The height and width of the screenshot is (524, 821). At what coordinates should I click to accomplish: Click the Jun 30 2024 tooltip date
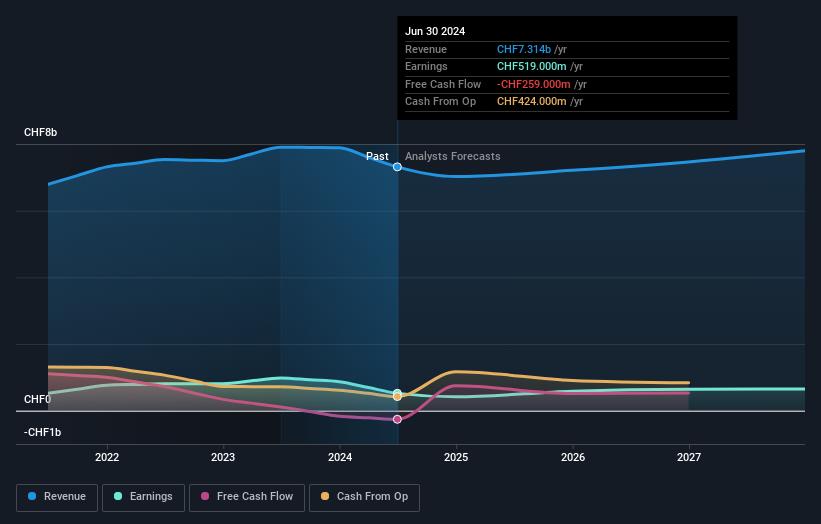pyautogui.click(x=435, y=31)
